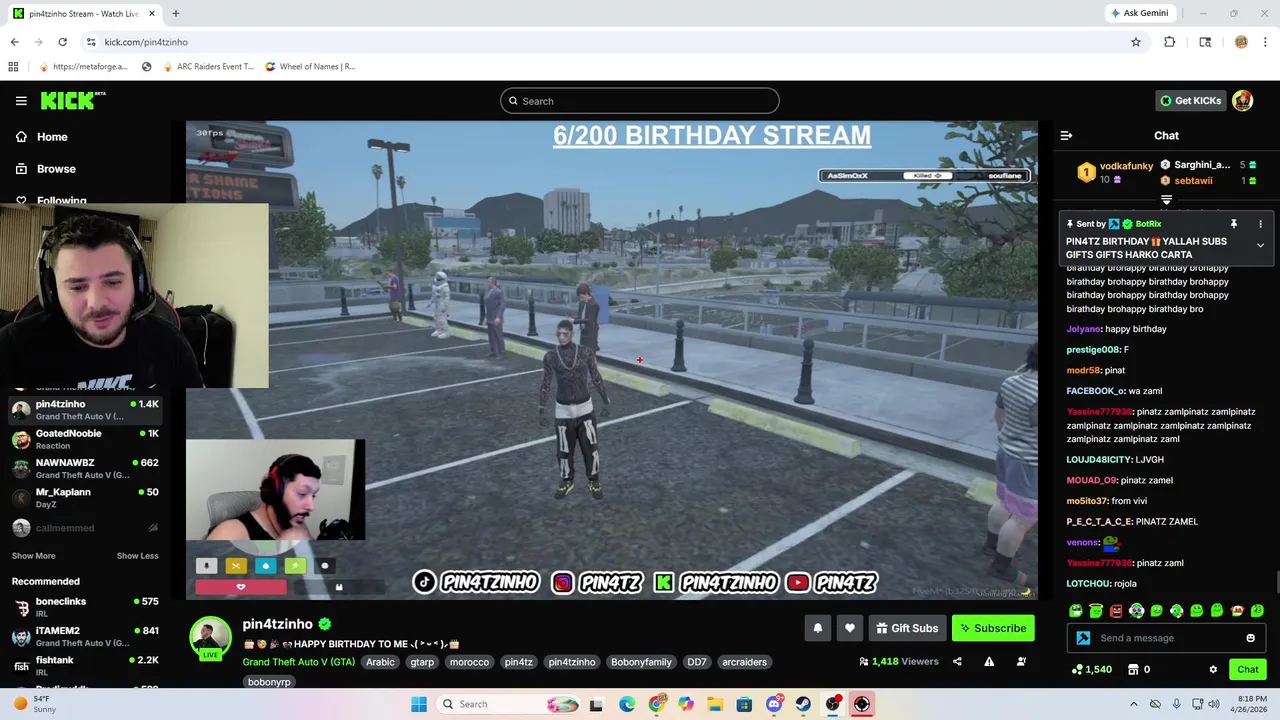Open the Windows Start menu
The width and height of the screenshot is (1280, 720).
[419, 704]
